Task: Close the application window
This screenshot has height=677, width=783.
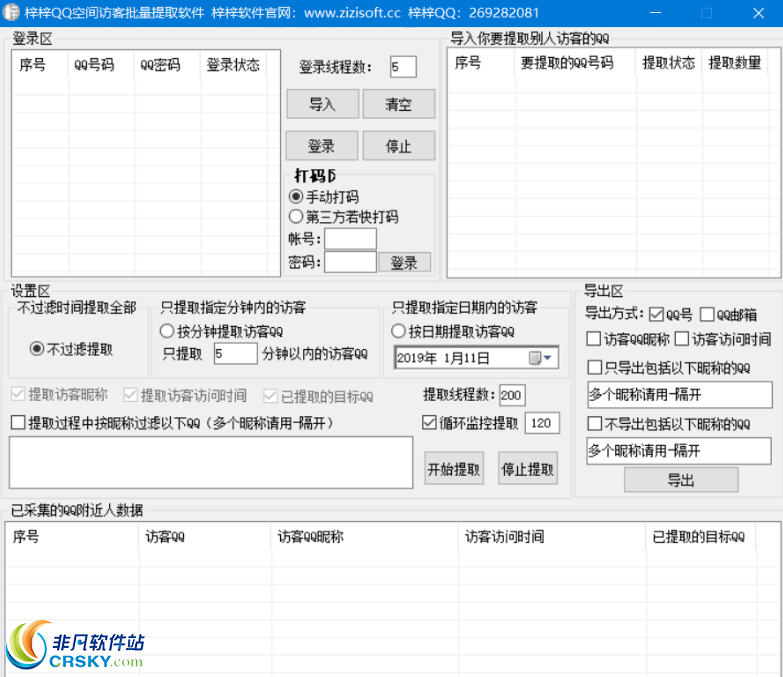Action: point(758,13)
